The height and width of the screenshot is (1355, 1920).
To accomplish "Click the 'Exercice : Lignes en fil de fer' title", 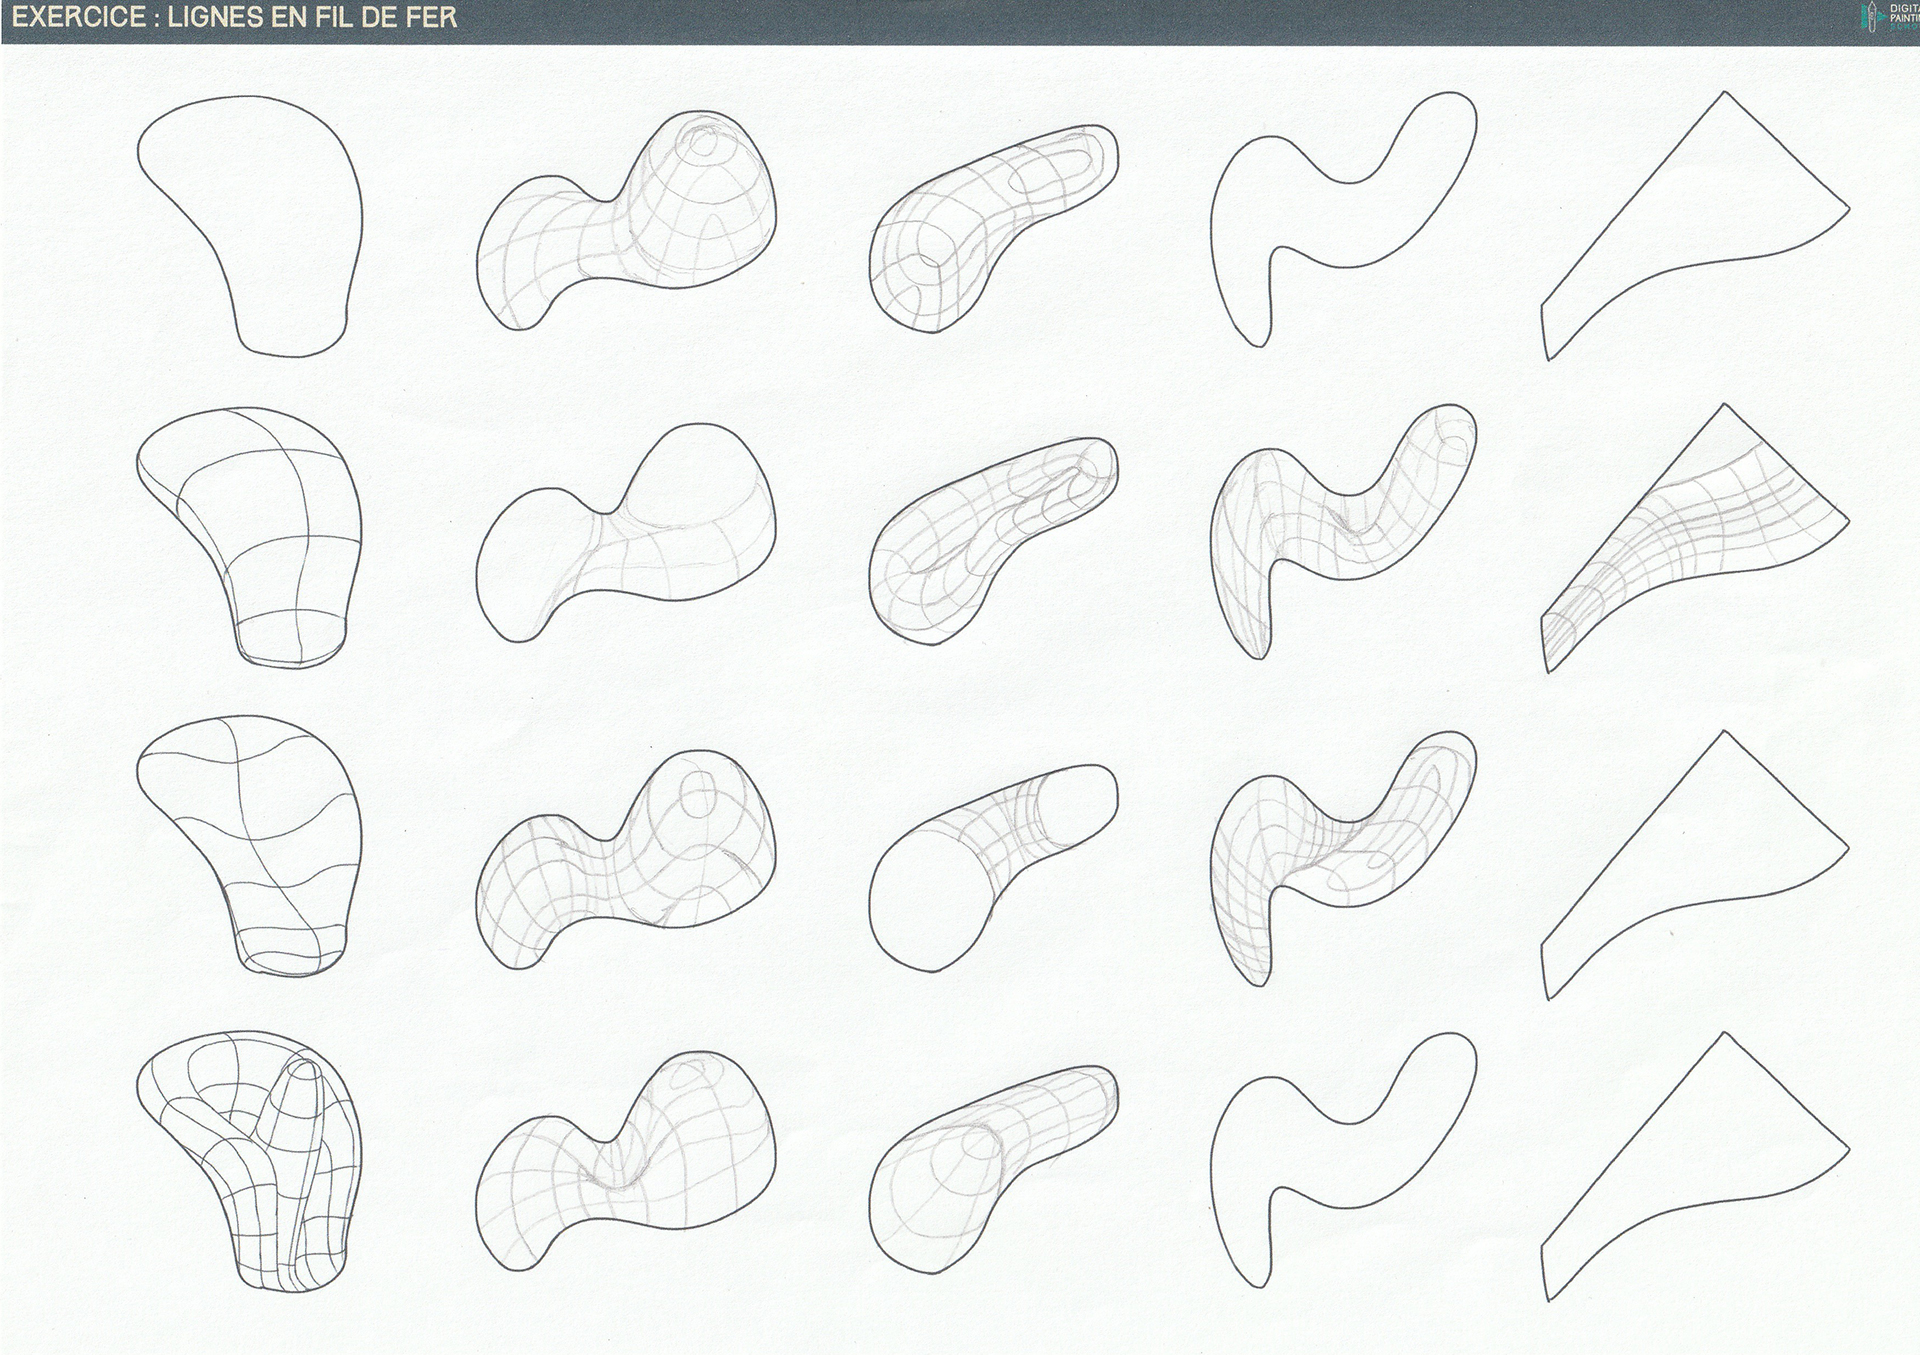I will tap(235, 17).
